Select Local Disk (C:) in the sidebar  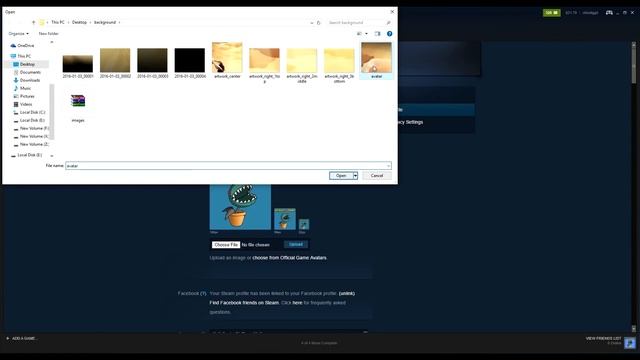(32, 112)
